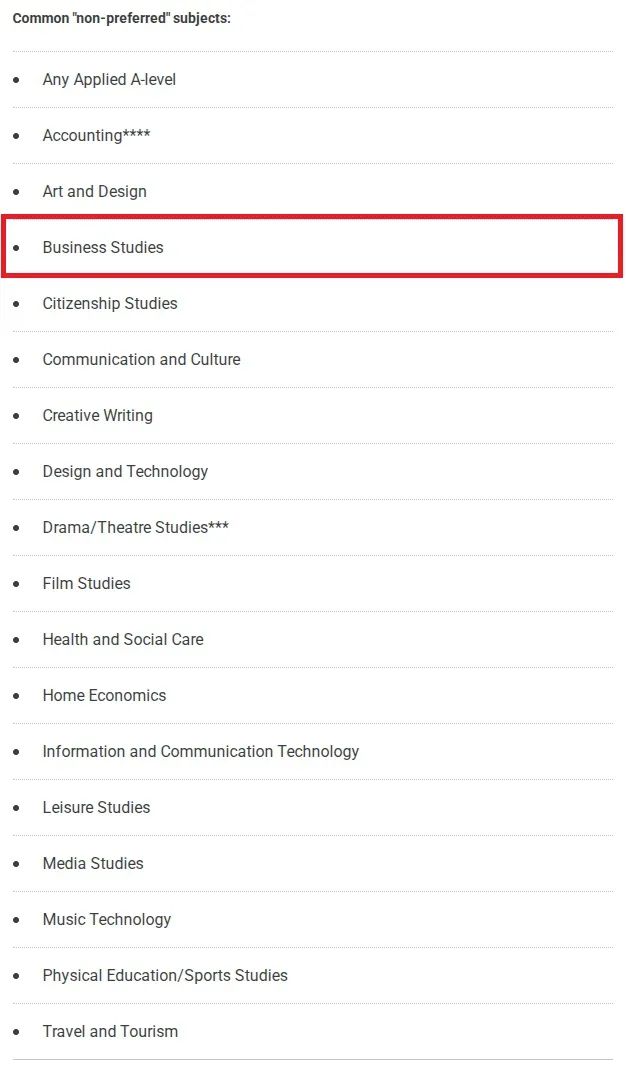Screen dimensions: 626x1066
Task: Select the 'Travel and Tourism' item
Action: click(x=110, y=1031)
